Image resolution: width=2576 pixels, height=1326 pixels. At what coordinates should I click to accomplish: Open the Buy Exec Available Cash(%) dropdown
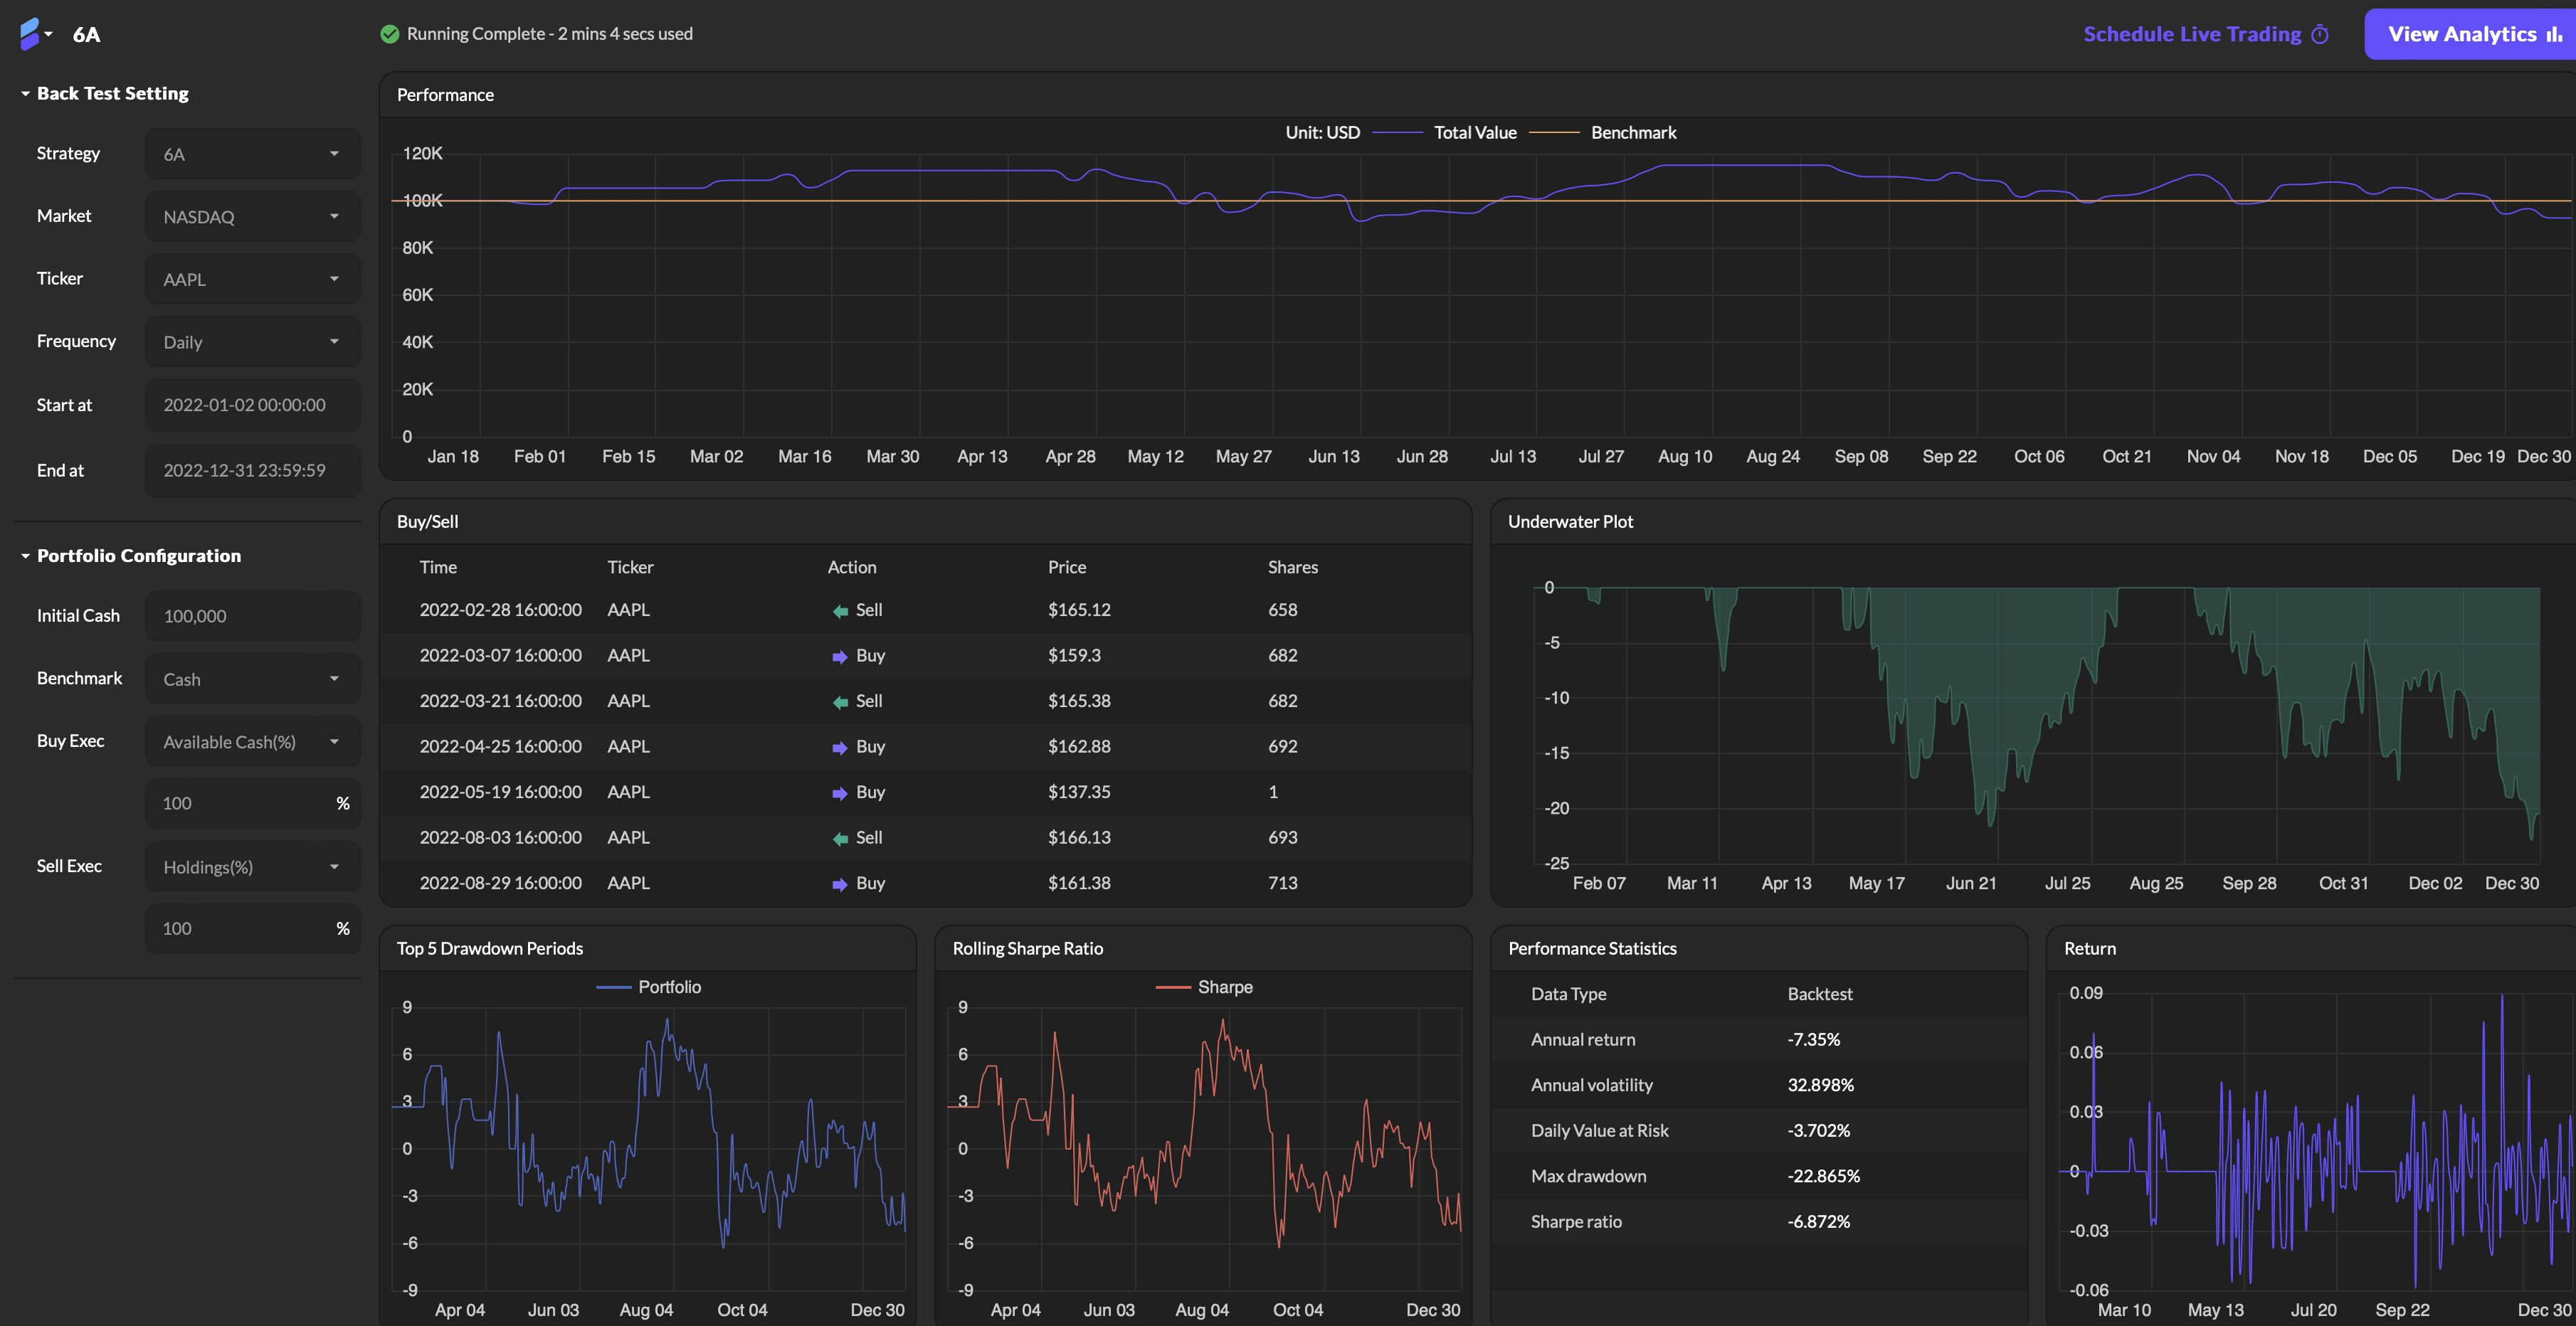coord(252,742)
